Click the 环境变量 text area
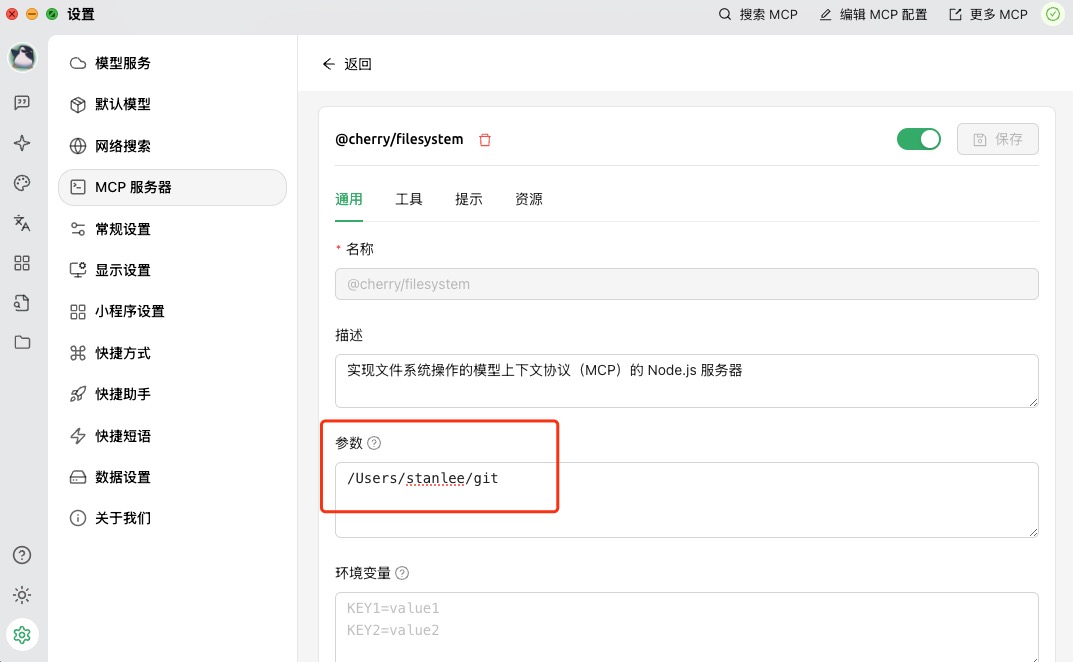This screenshot has height=662, width=1073. click(686, 626)
